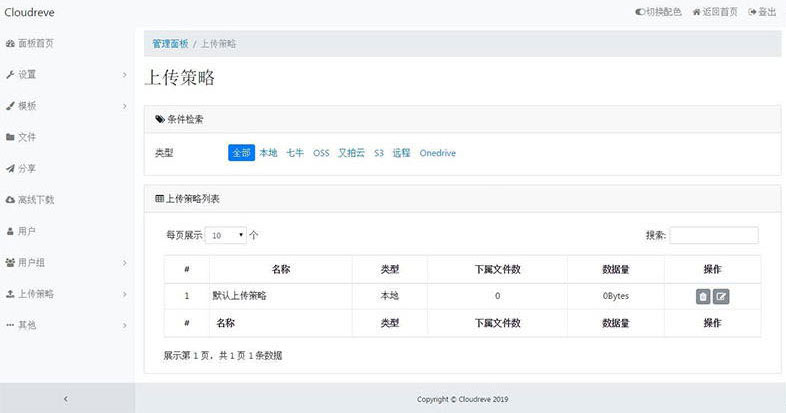Click the cloud download icon for 离线下载

(10, 199)
